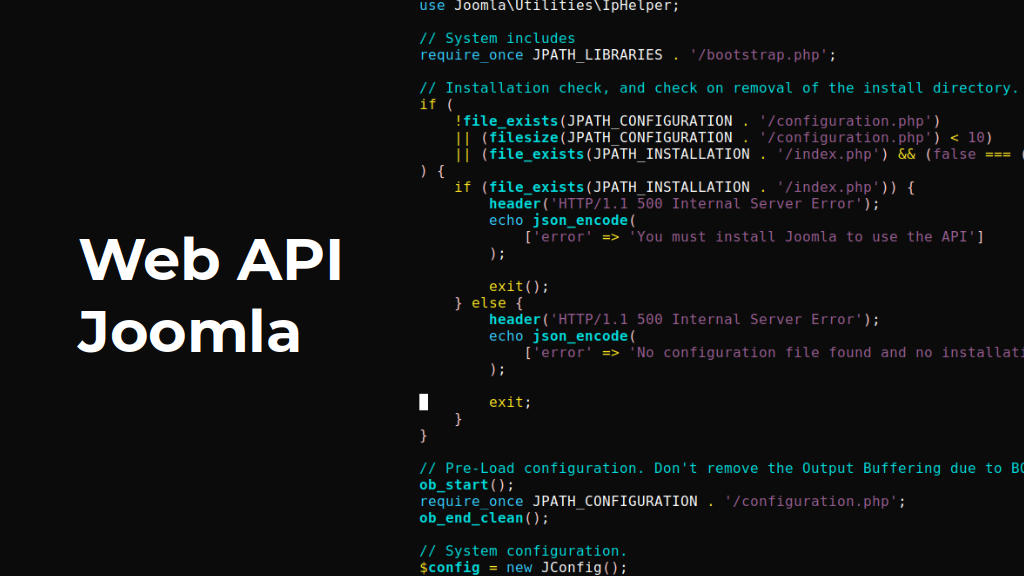Click the first 'echo json_encode(' line

point(562,221)
